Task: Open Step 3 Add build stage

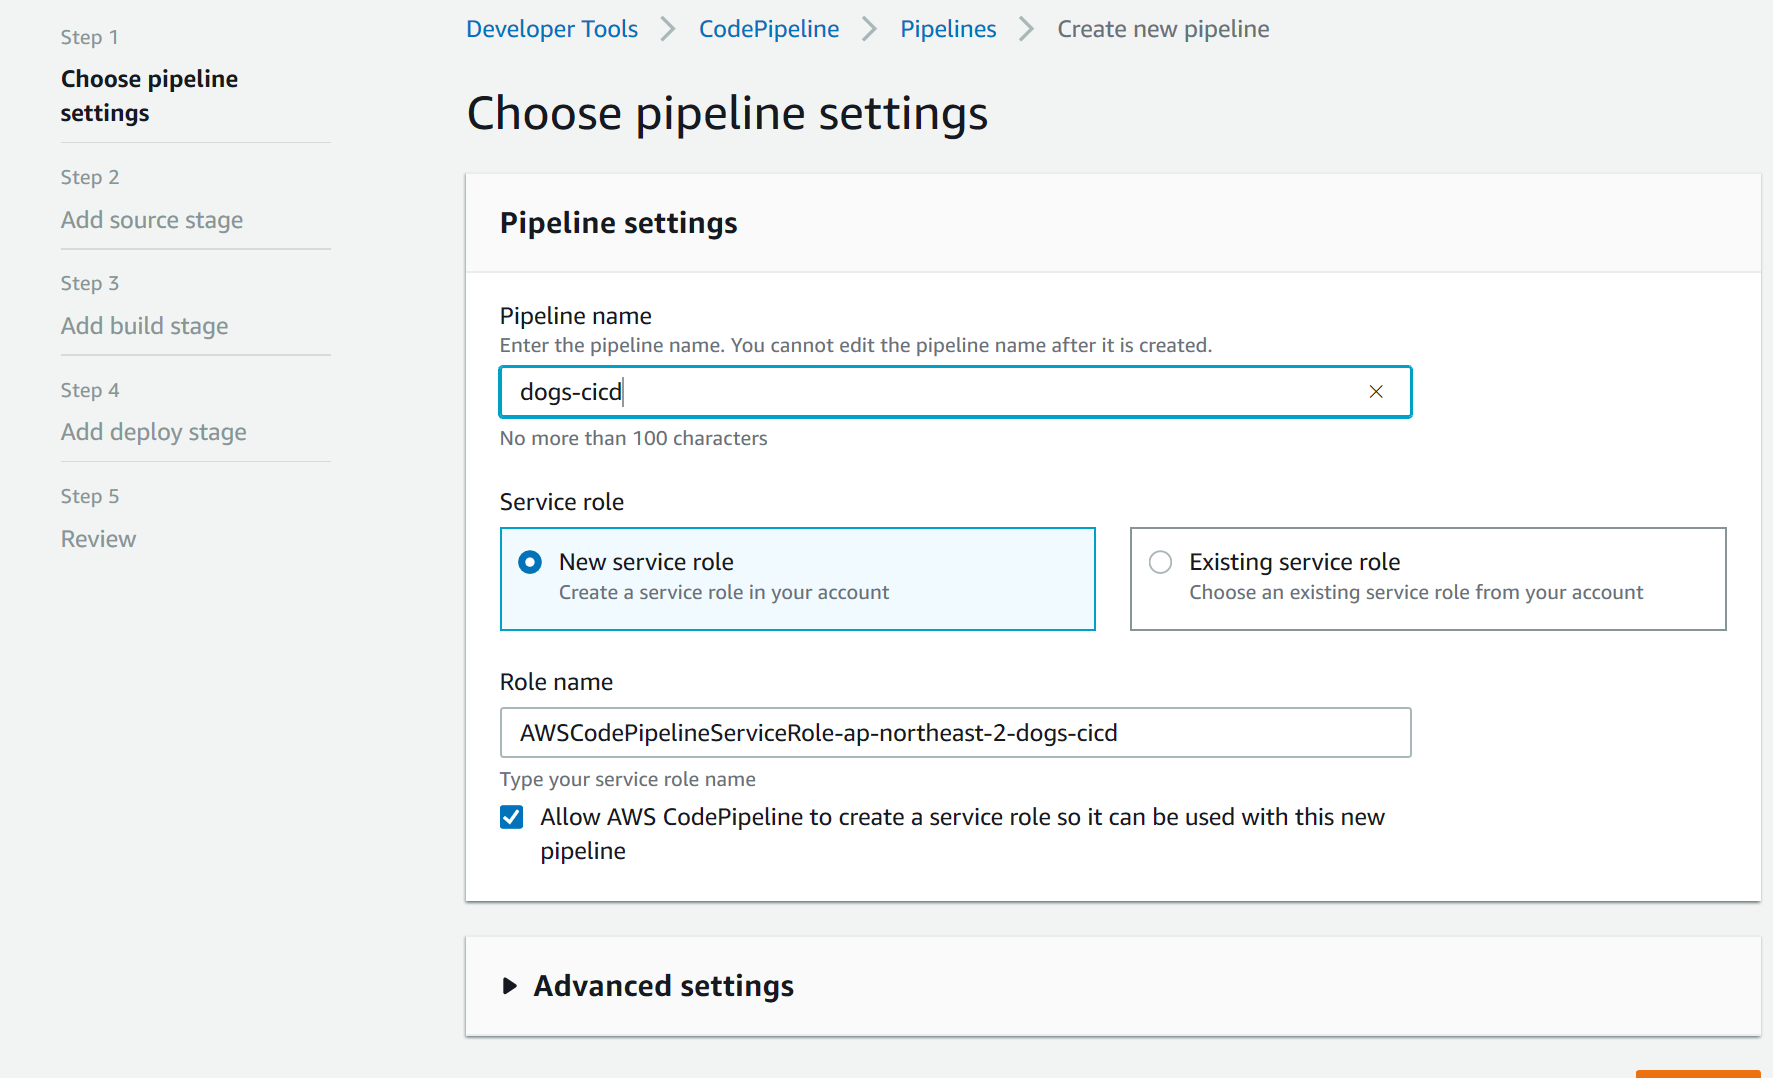Action: click(x=144, y=326)
